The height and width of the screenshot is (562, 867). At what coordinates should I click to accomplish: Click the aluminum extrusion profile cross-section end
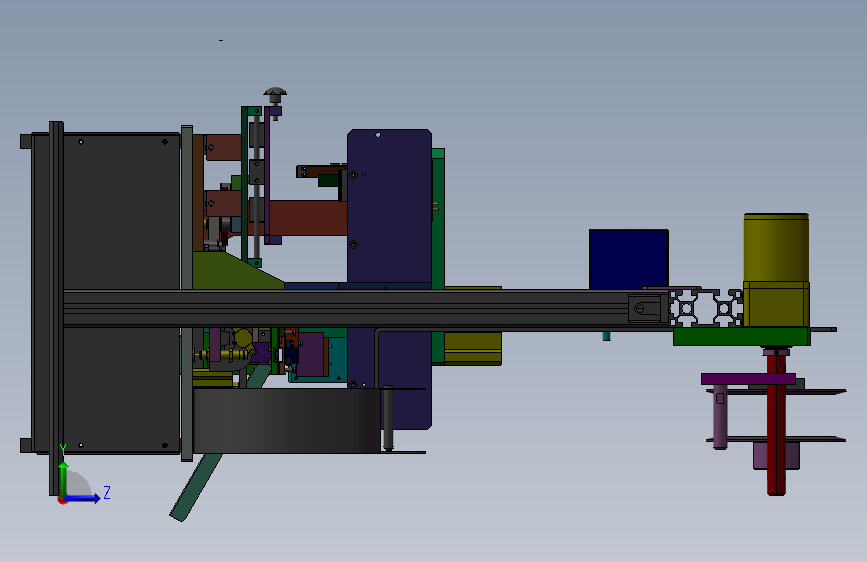706,308
